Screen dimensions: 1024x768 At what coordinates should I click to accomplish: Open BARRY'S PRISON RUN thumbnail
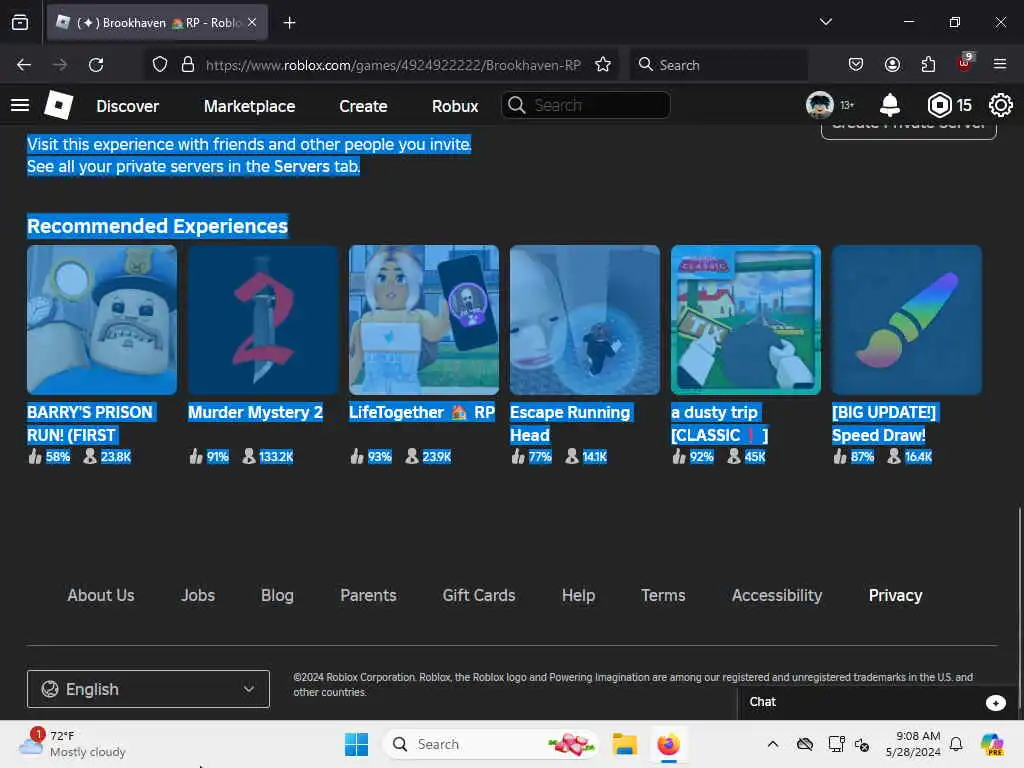pos(102,320)
